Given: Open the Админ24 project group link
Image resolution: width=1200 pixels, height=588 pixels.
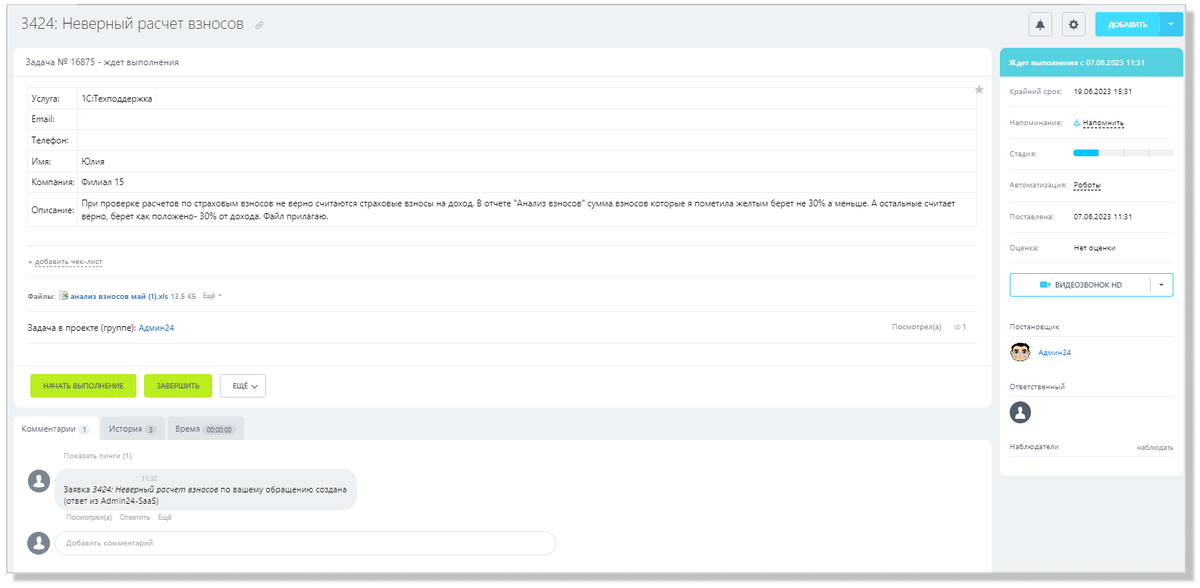Looking at the screenshot, I should 156,327.
